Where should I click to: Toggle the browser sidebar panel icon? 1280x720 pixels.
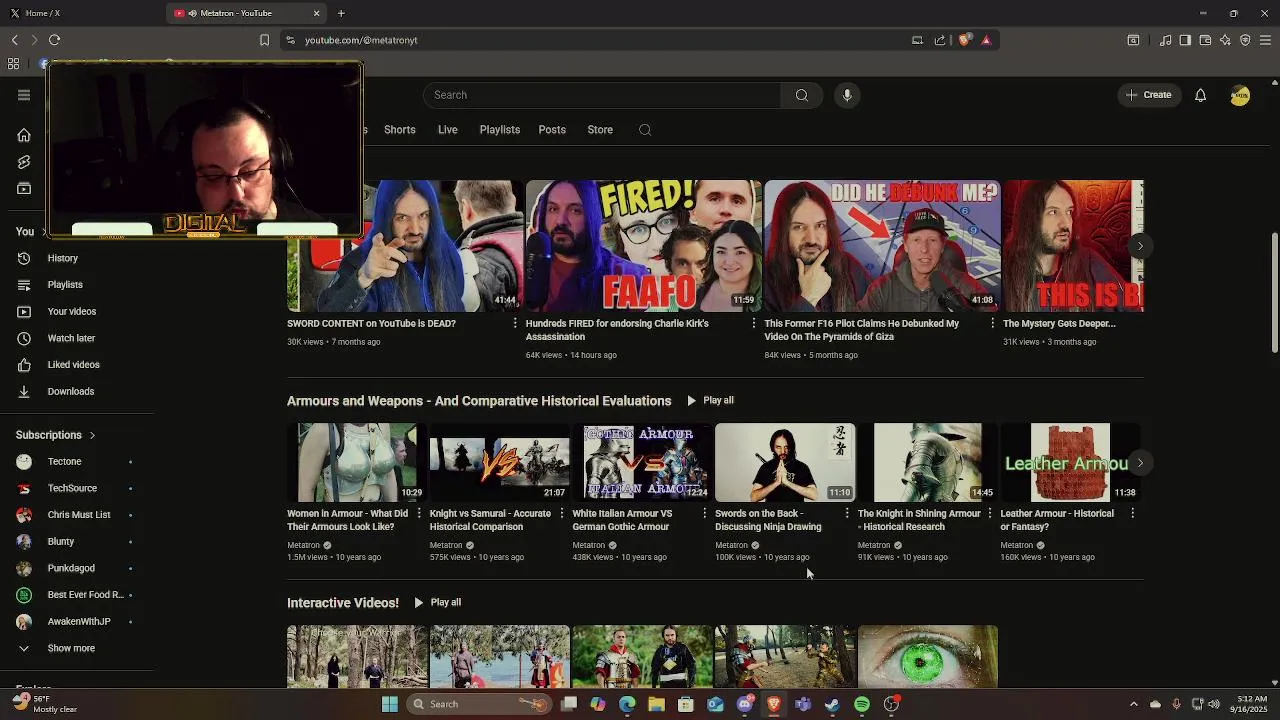tap(1185, 40)
